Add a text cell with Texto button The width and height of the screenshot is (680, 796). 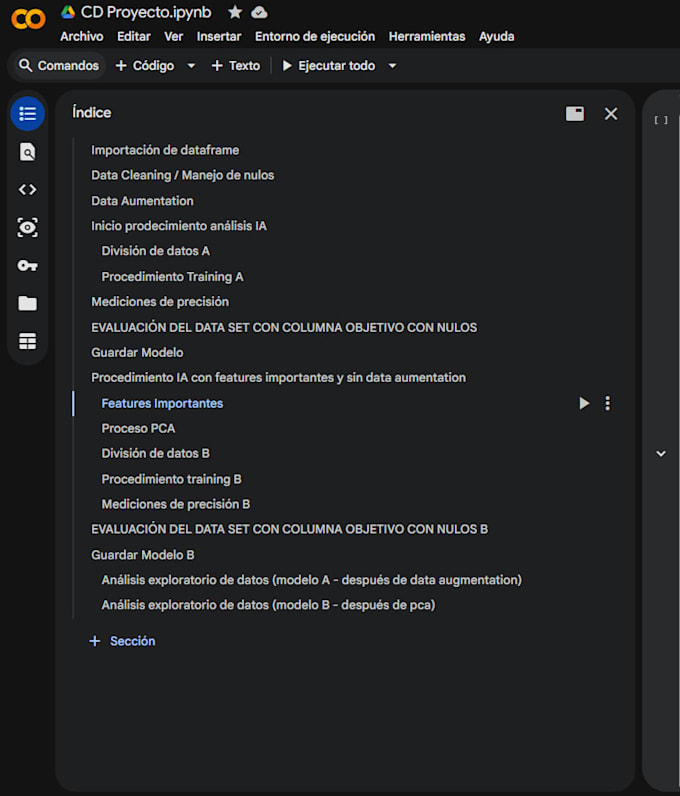(x=236, y=66)
